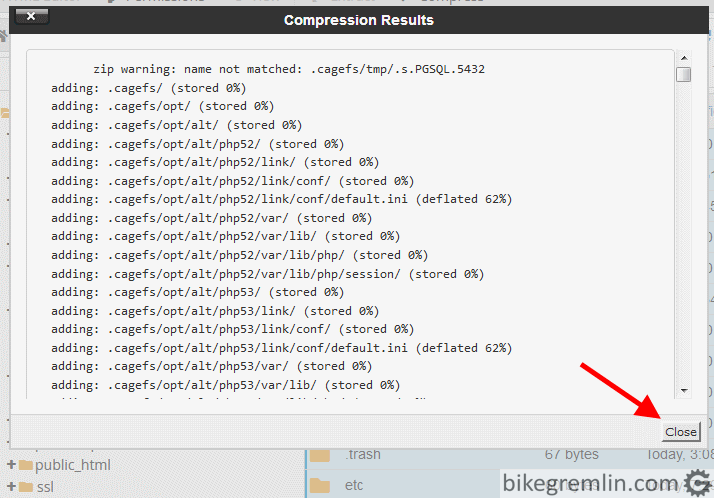
Task: Click the scrollbar up arrow in results
Action: click(683, 58)
